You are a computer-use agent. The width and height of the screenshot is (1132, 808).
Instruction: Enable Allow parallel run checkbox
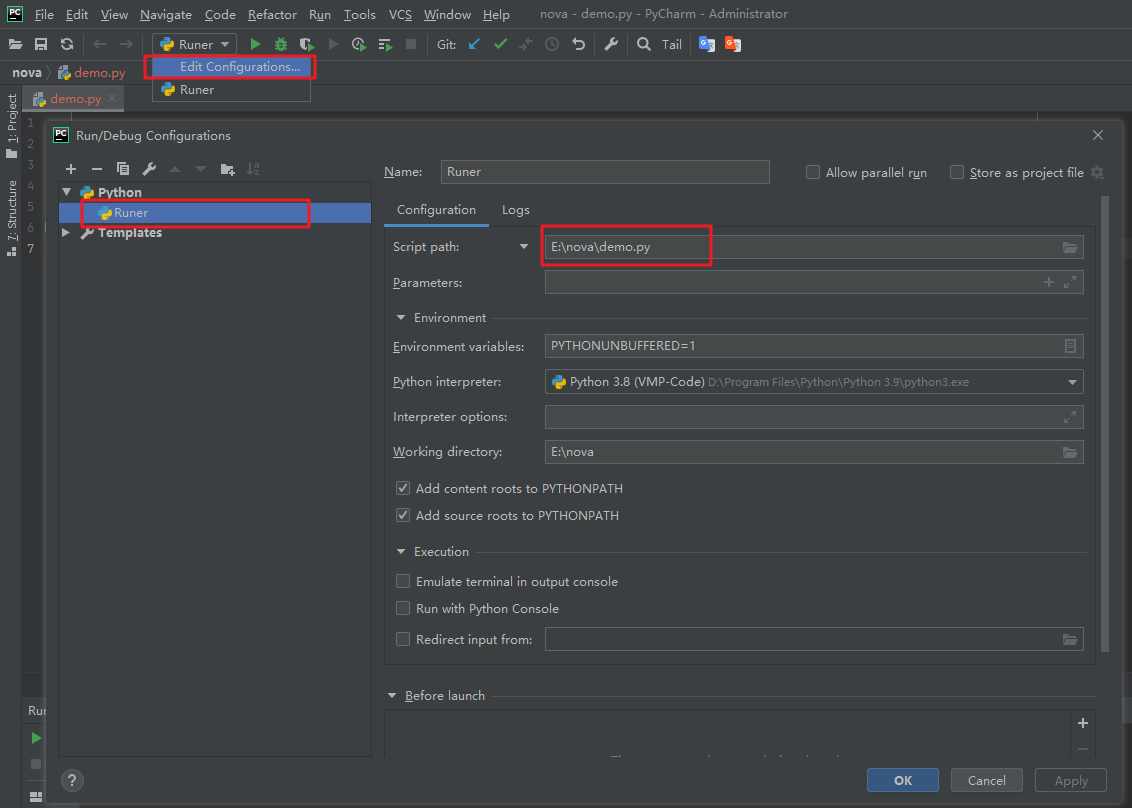point(813,172)
